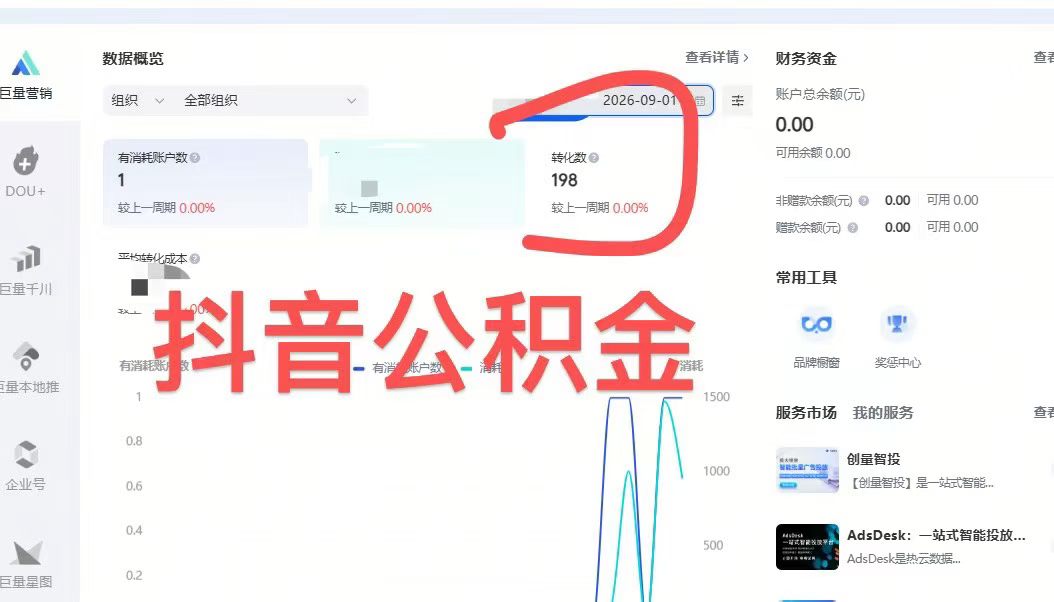The height and width of the screenshot is (602, 1054).
Task: Click the filter settings icon beside date
Action: pyautogui.click(x=737, y=101)
